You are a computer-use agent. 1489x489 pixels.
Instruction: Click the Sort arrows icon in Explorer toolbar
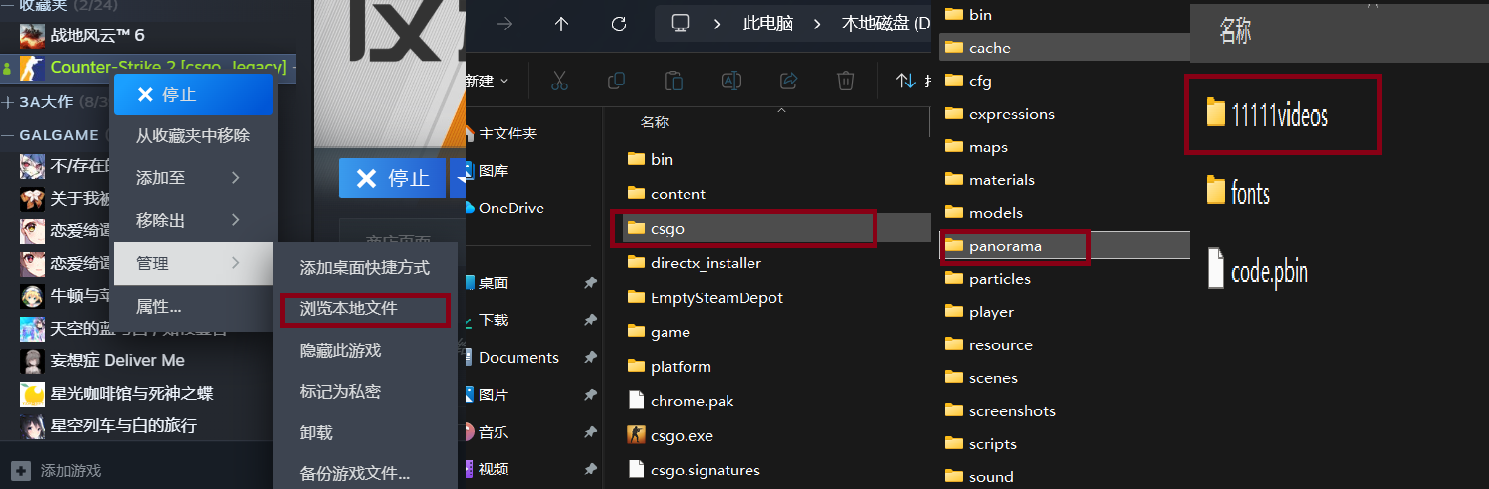point(906,80)
